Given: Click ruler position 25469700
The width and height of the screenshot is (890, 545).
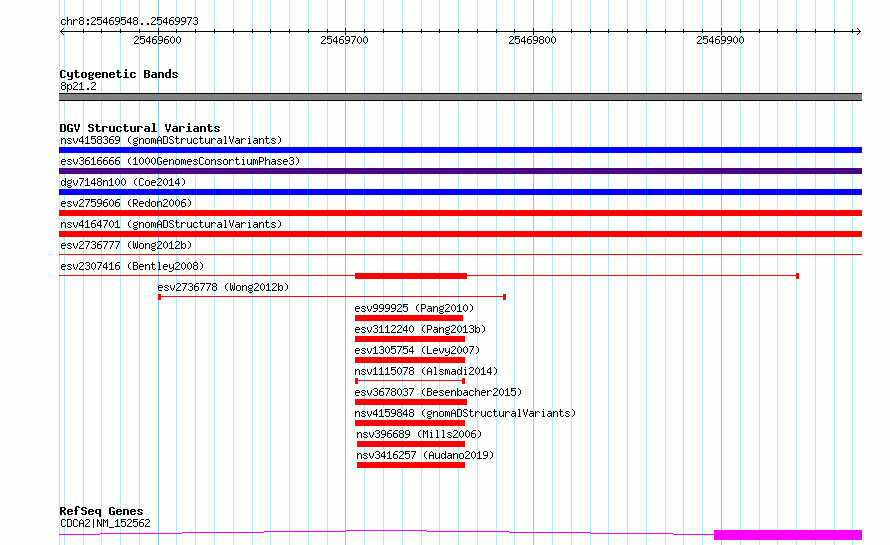Looking at the screenshot, I should tap(345, 40).
